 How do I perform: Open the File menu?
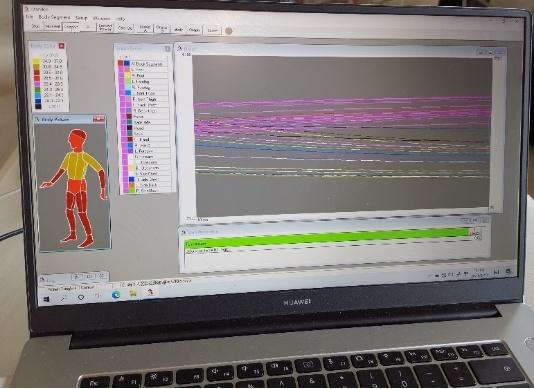click(x=29, y=17)
